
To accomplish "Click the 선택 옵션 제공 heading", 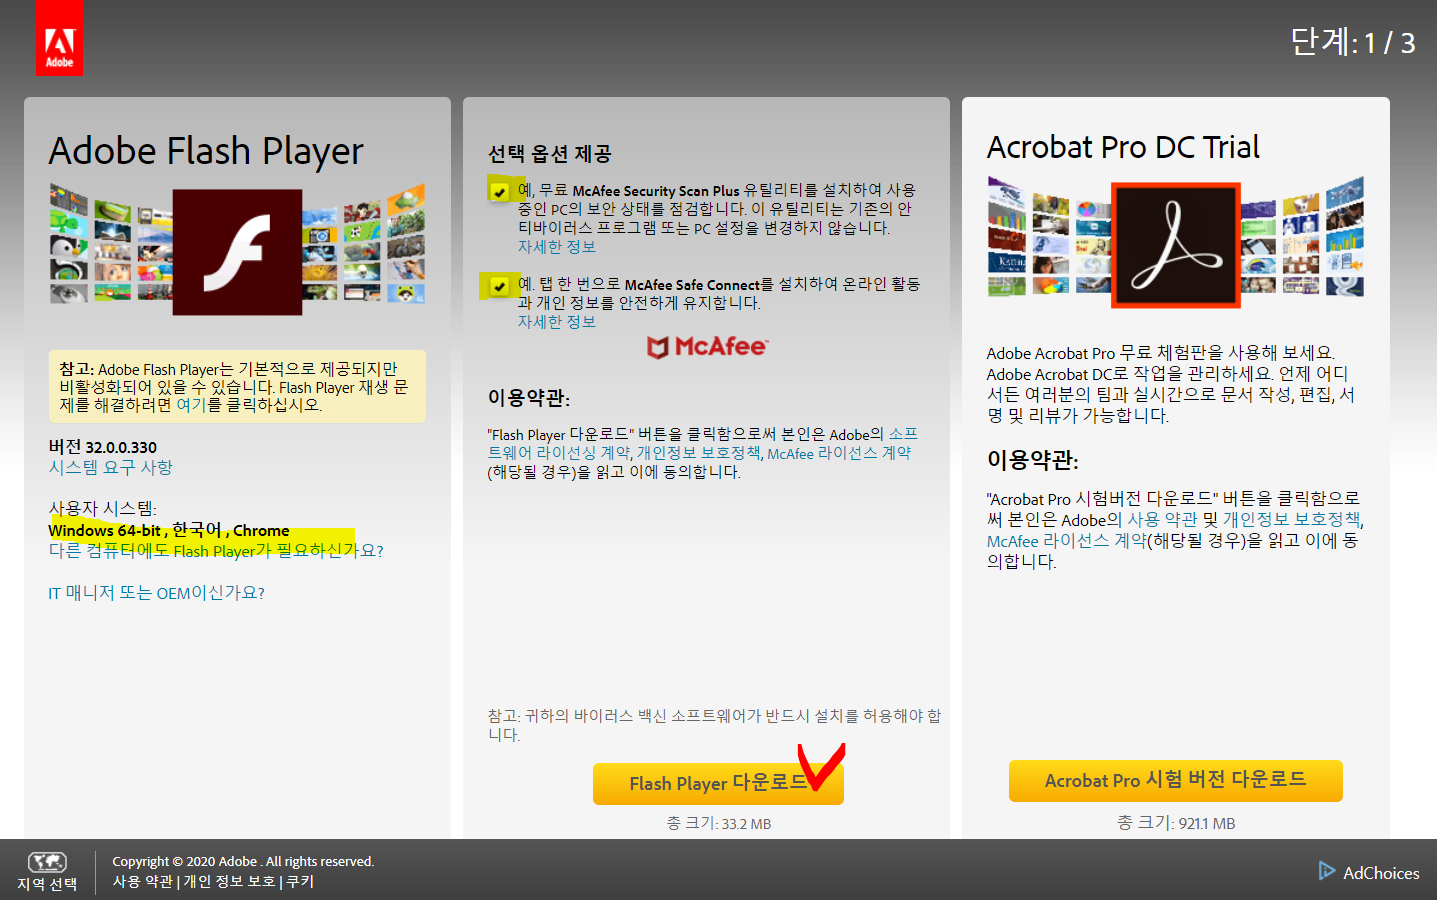I will coord(550,154).
